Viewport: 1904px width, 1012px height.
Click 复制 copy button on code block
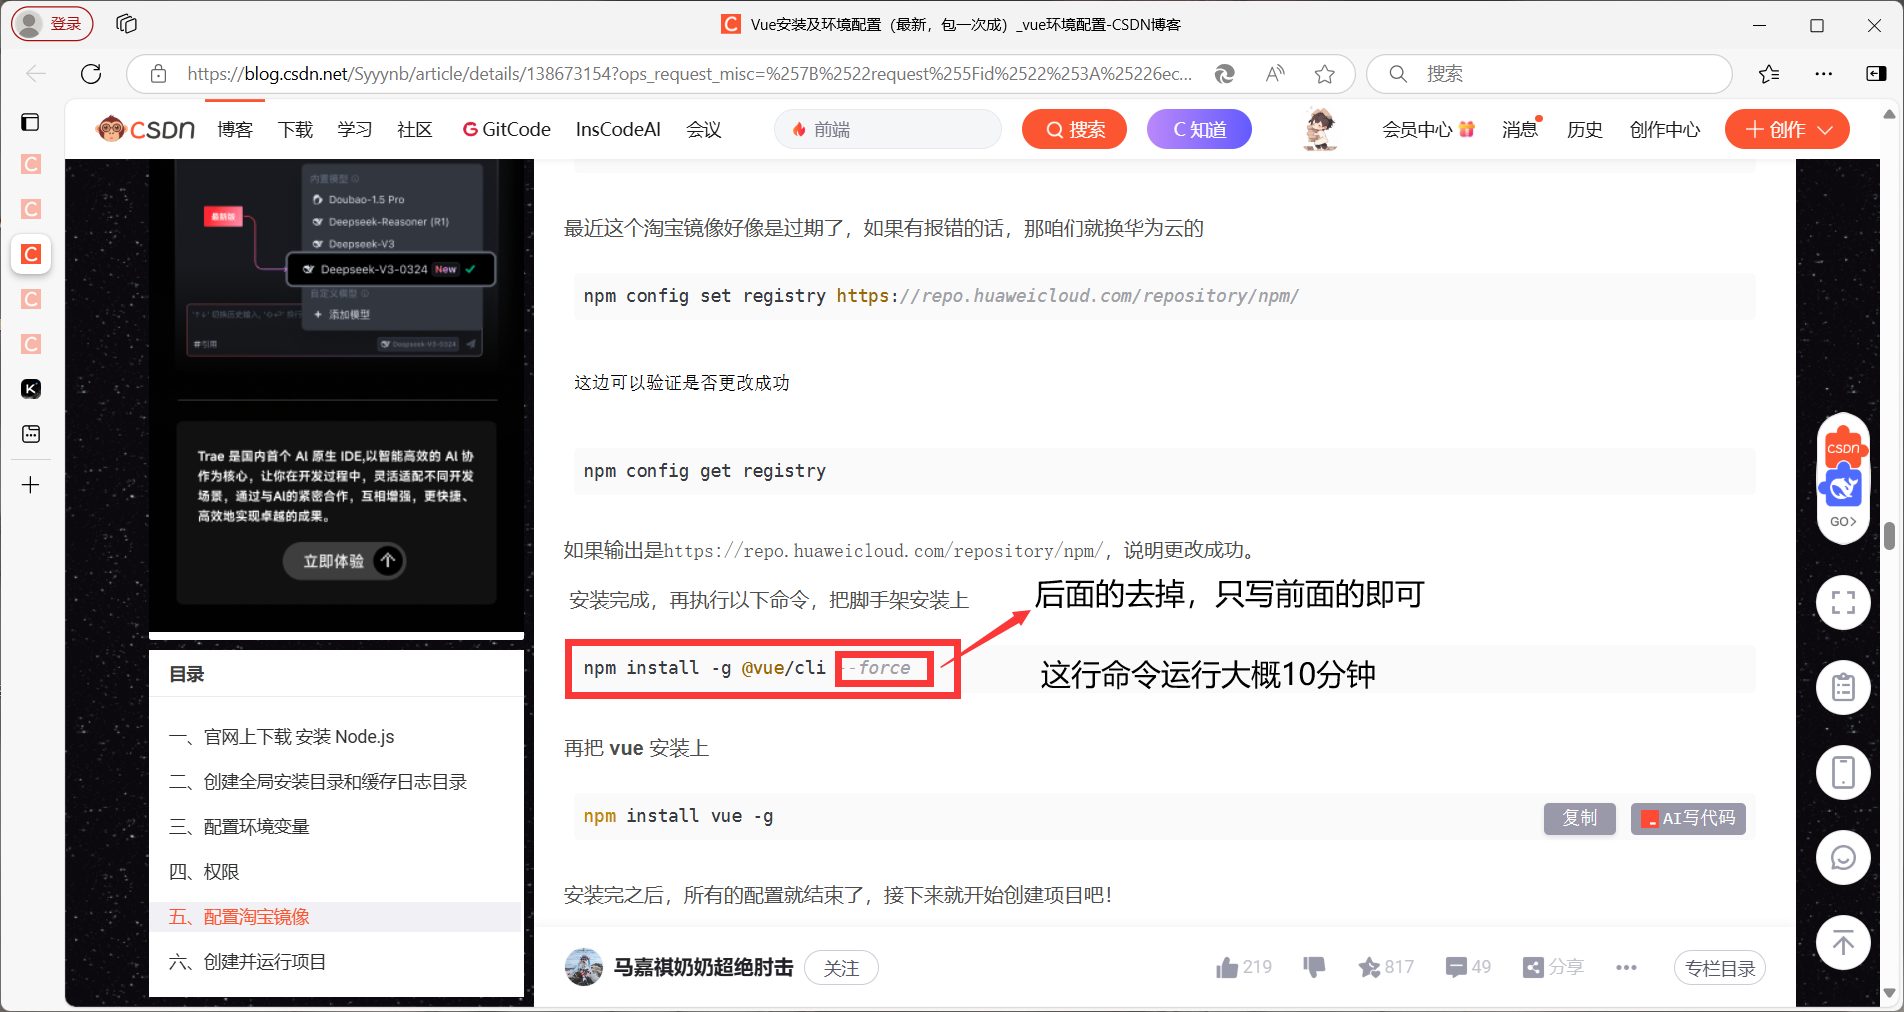(1580, 818)
